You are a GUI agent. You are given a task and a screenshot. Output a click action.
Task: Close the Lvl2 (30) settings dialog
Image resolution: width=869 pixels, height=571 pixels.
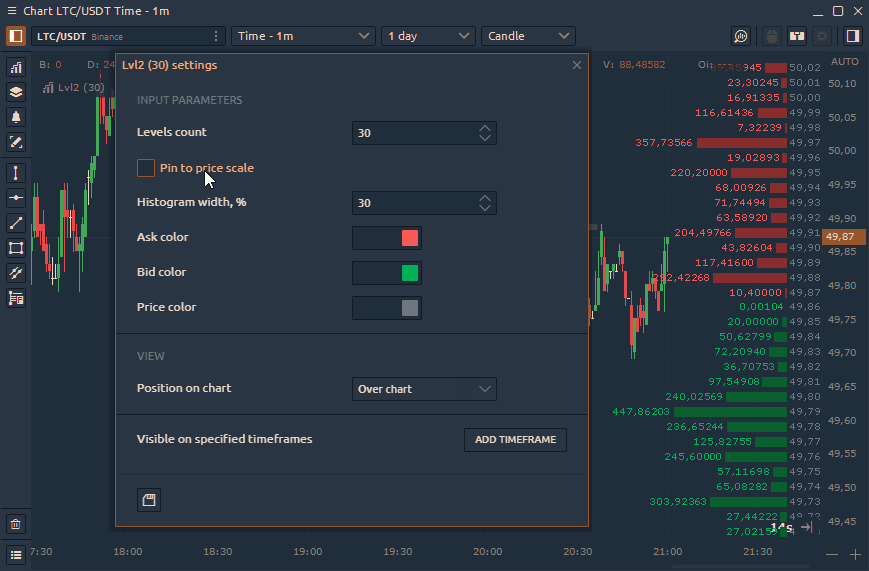point(577,65)
